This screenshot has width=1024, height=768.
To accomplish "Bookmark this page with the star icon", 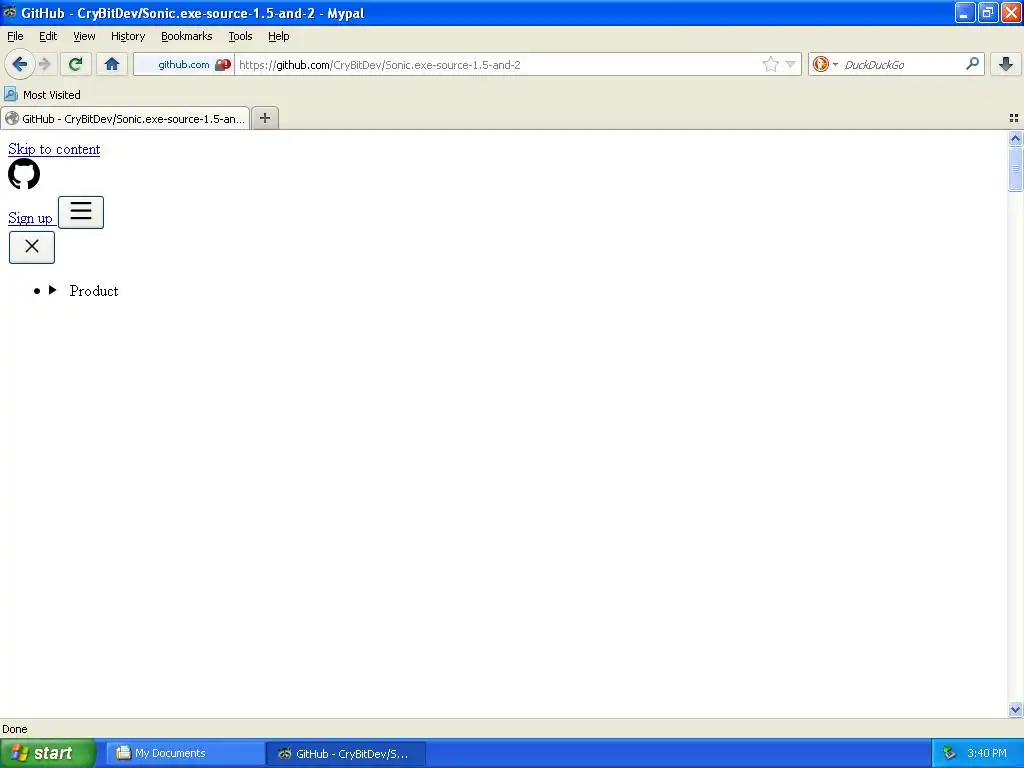I will click(x=771, y=64).
